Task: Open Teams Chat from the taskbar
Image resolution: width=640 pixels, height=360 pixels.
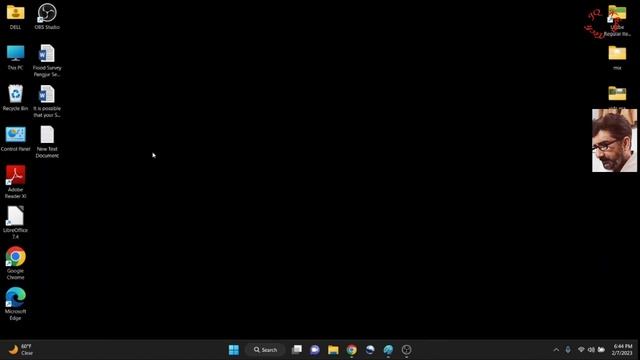Action: (x=315, y=350)
